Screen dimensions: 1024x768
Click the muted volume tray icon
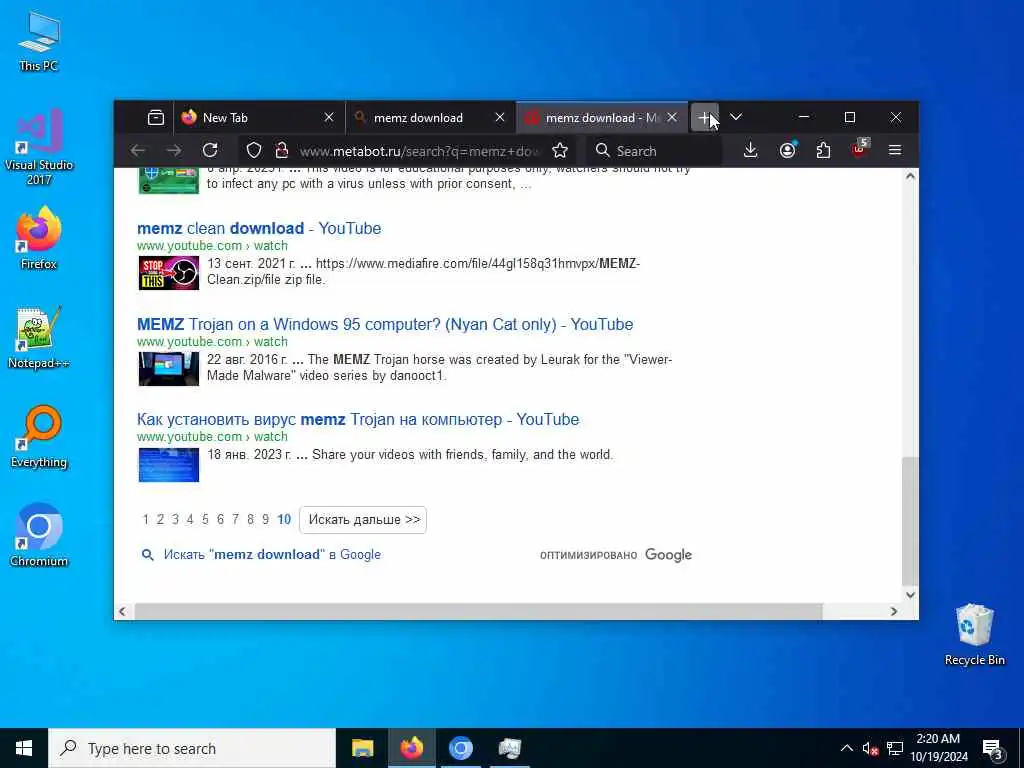point(870,748)
